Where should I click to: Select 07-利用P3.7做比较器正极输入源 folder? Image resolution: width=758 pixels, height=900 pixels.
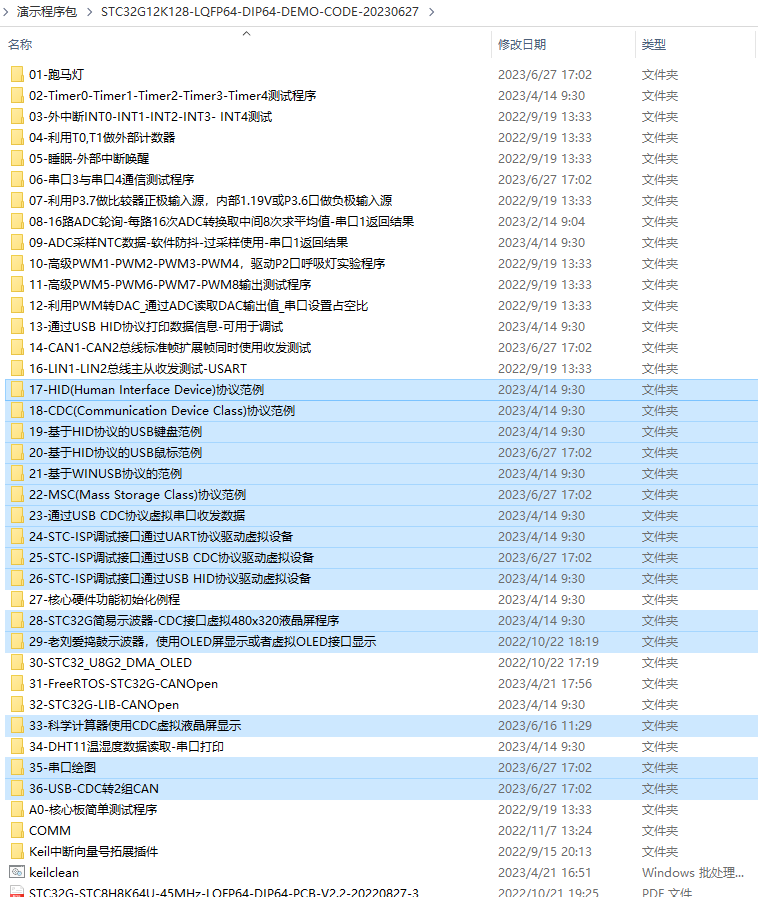pos(211,201)
